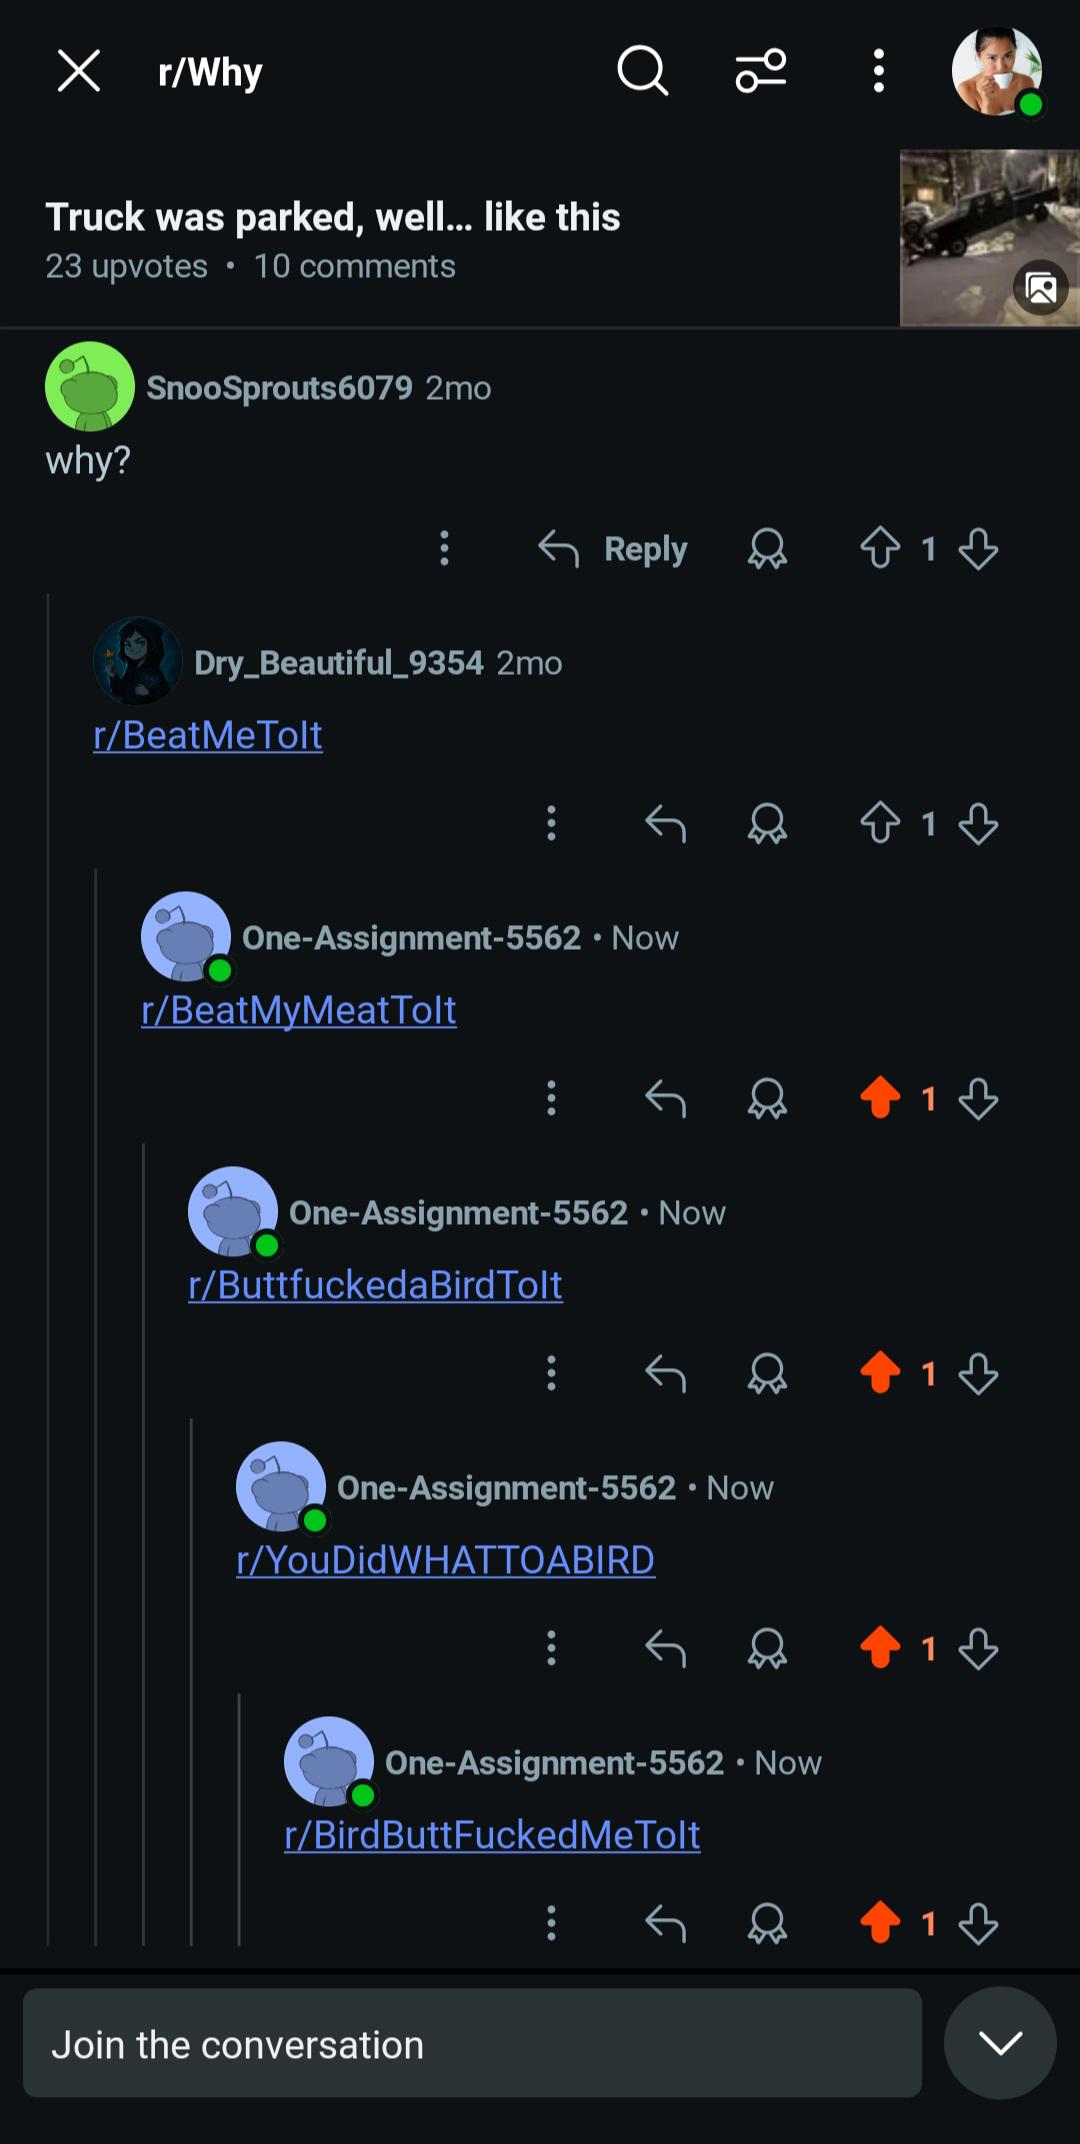The width and height of the screenshot is (1080, 2144).
Task: Reply arrow on r/BirdButtFuckedMeToIt comment
Action: point(665,1922)
